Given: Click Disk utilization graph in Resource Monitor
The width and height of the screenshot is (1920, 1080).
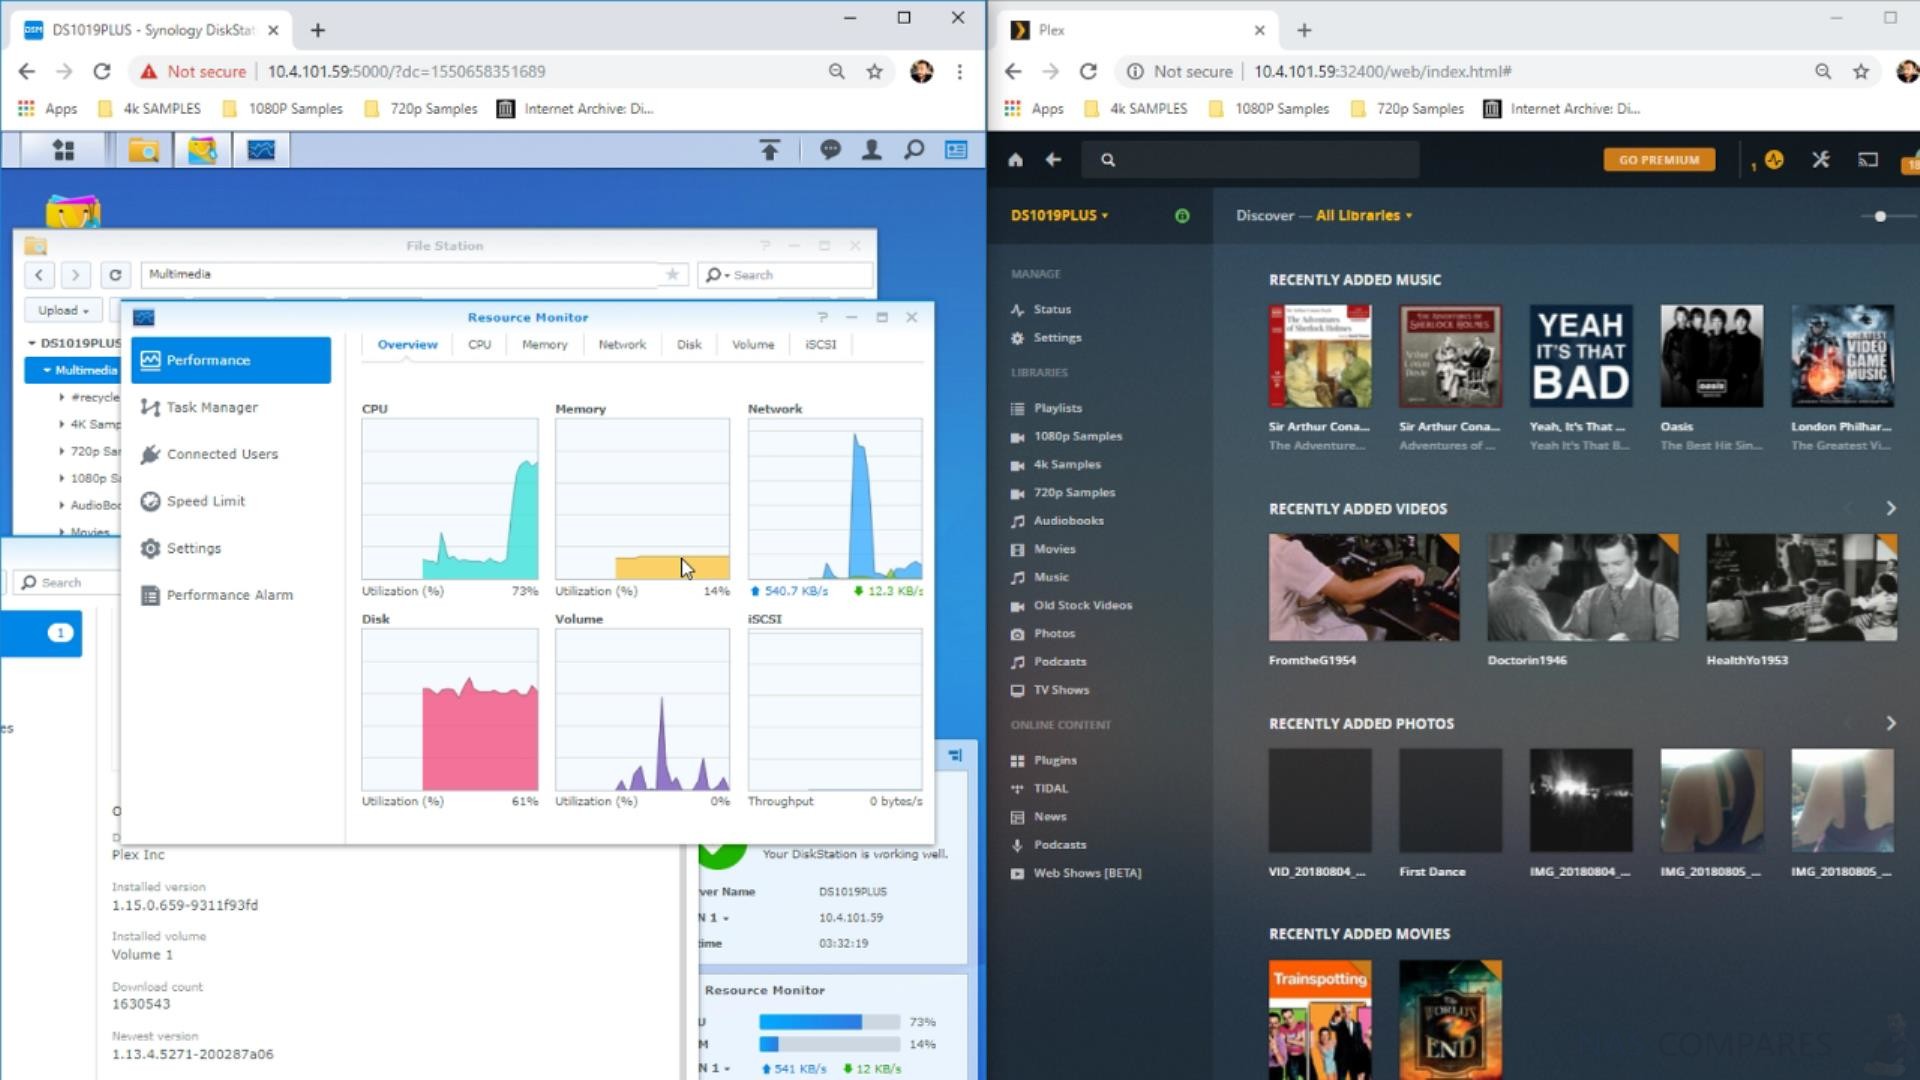Looking at the screenshot, I should [450, 710].
